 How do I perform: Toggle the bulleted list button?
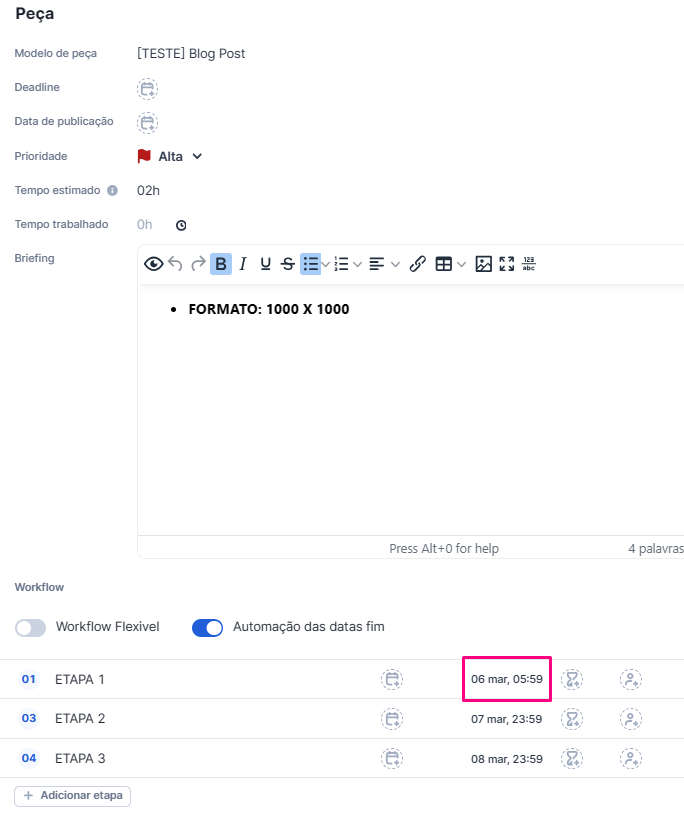tap(310, 264)
